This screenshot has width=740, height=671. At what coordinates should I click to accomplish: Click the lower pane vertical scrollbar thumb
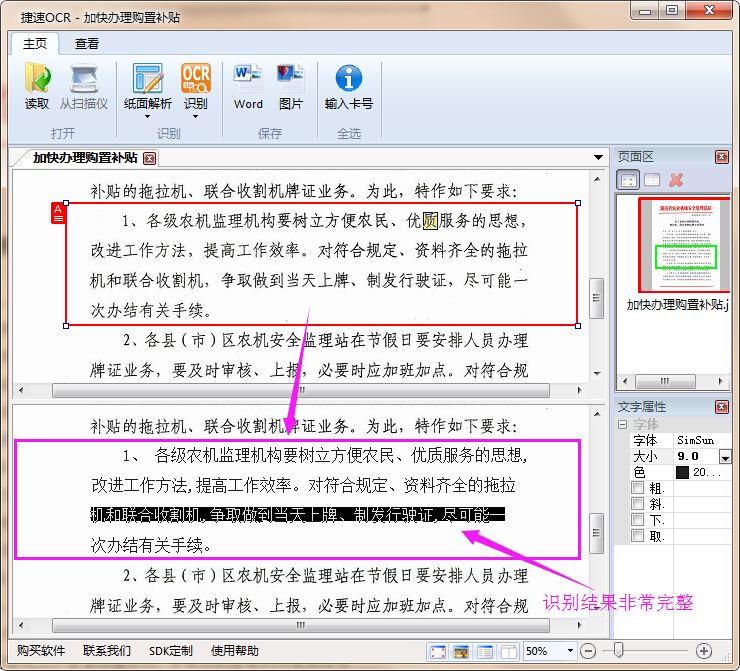pos(597,533)
